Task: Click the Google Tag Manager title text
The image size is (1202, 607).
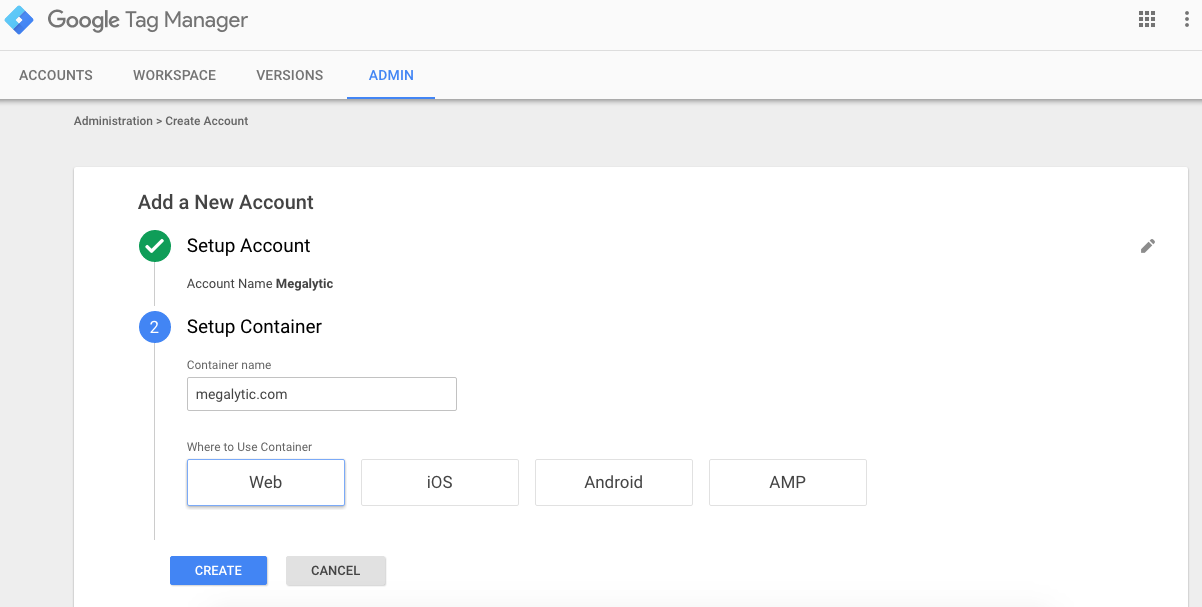Action: coord(148,20)
